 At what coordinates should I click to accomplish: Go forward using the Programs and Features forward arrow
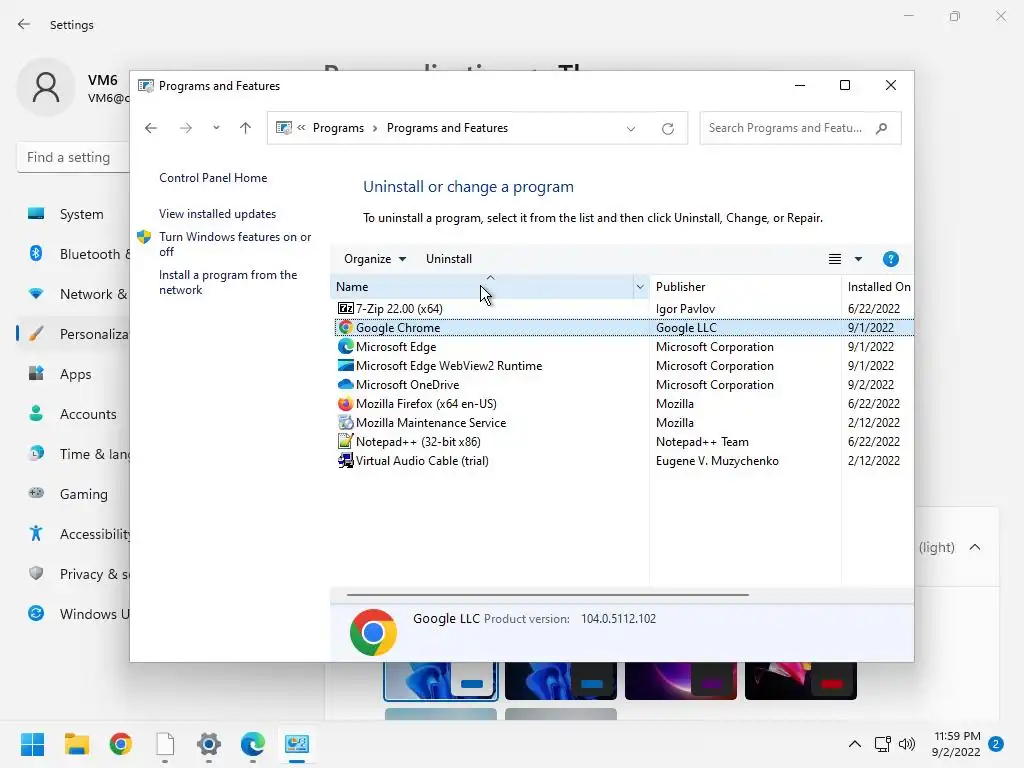(x=185, y=128)
